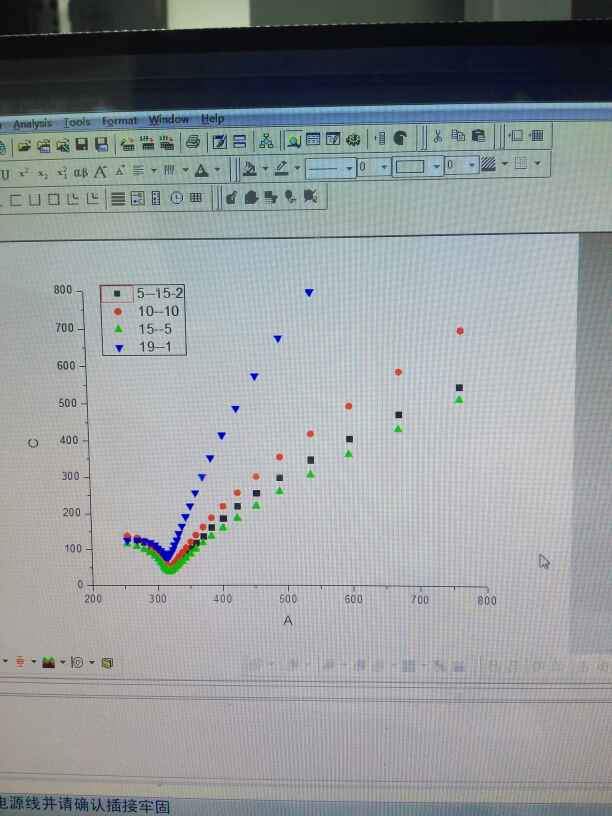Expand the fill color bucket dropdown arrow
The width and height of the screenshot is (612, 816).
point(265,169)
